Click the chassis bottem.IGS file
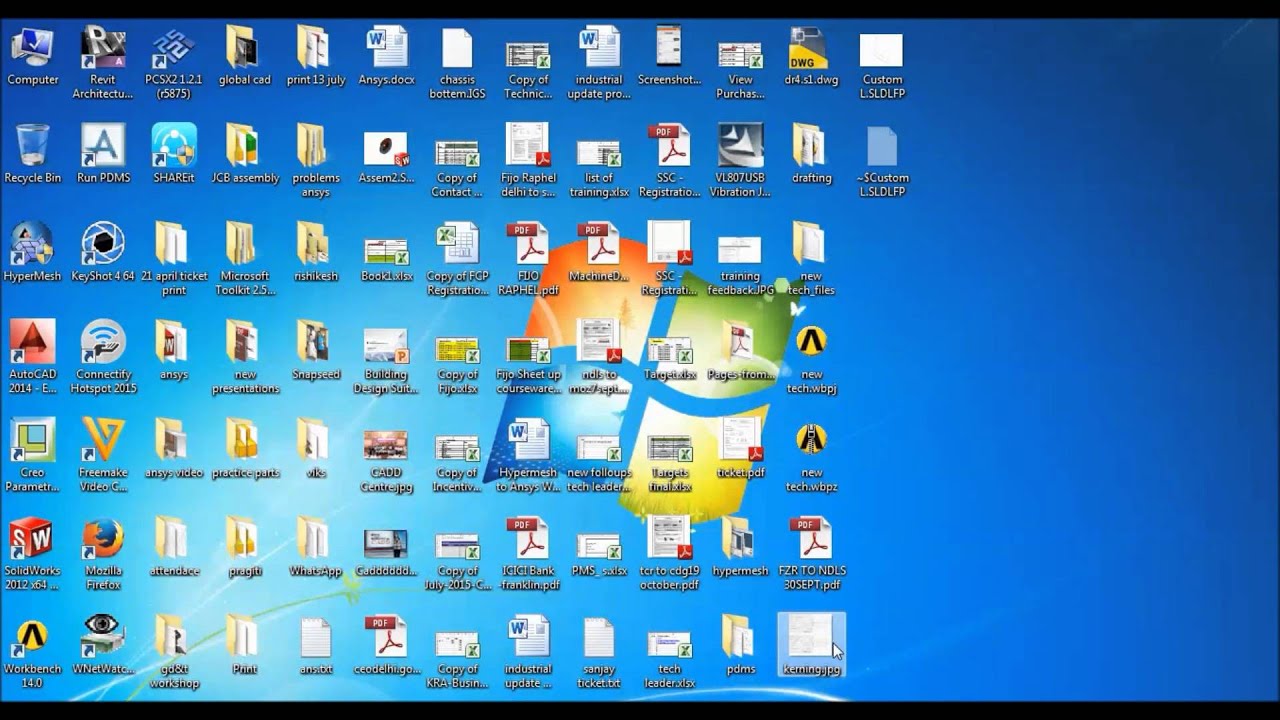This screenshot has height=720, width=1280. [x=457, y=63]
